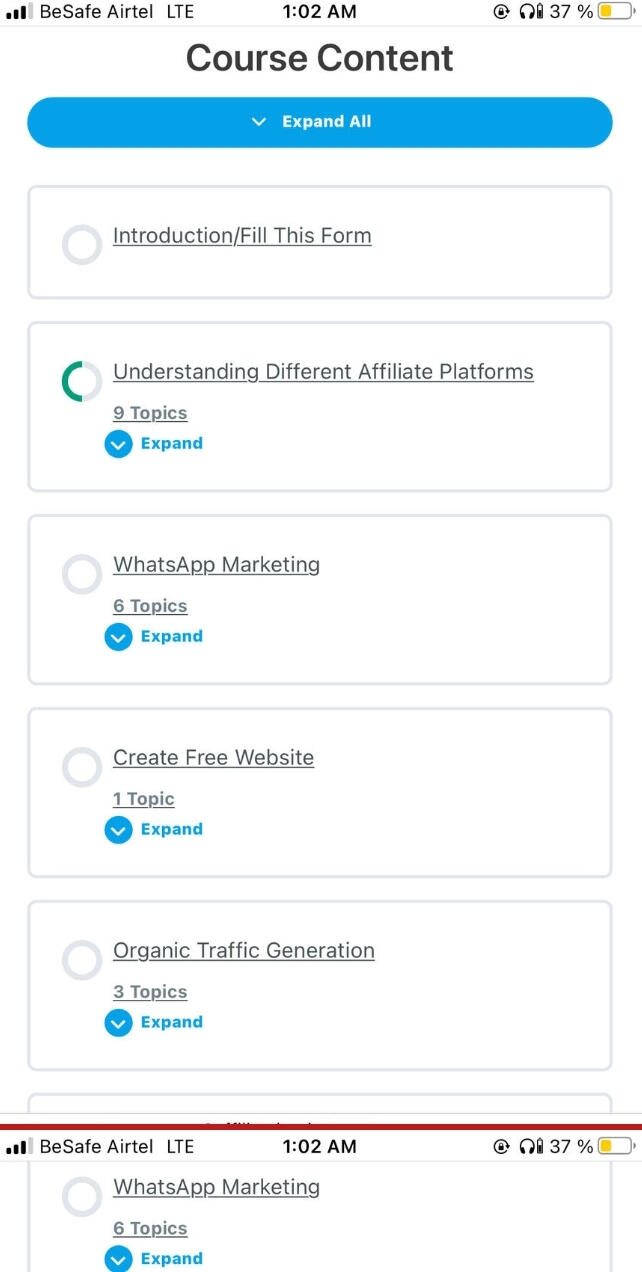Click green progress ring beside Understanding Different Affiliate Platforms

pos(82,381)
